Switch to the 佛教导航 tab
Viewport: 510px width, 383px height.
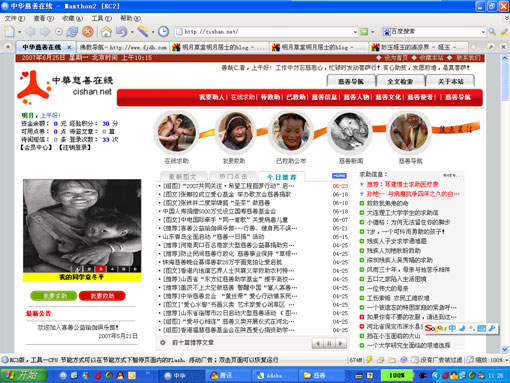(x=123, y=47)
